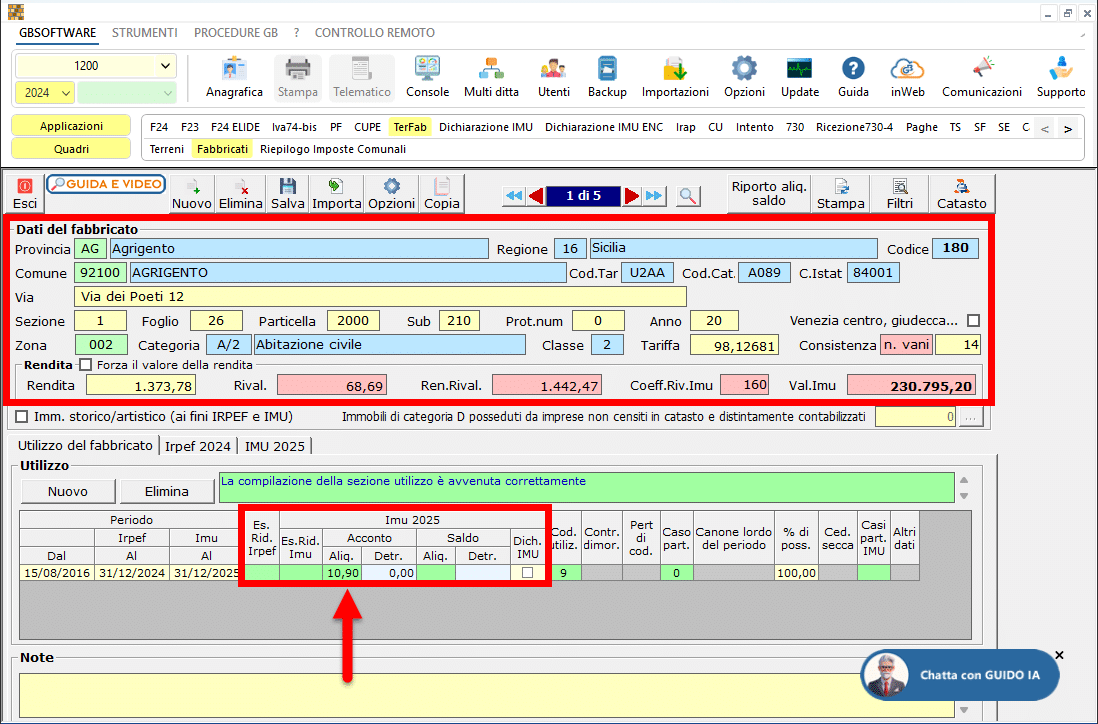Go to the first record arrow
This screenshot has height=724, width=1098.
click(x=513, y=196)
